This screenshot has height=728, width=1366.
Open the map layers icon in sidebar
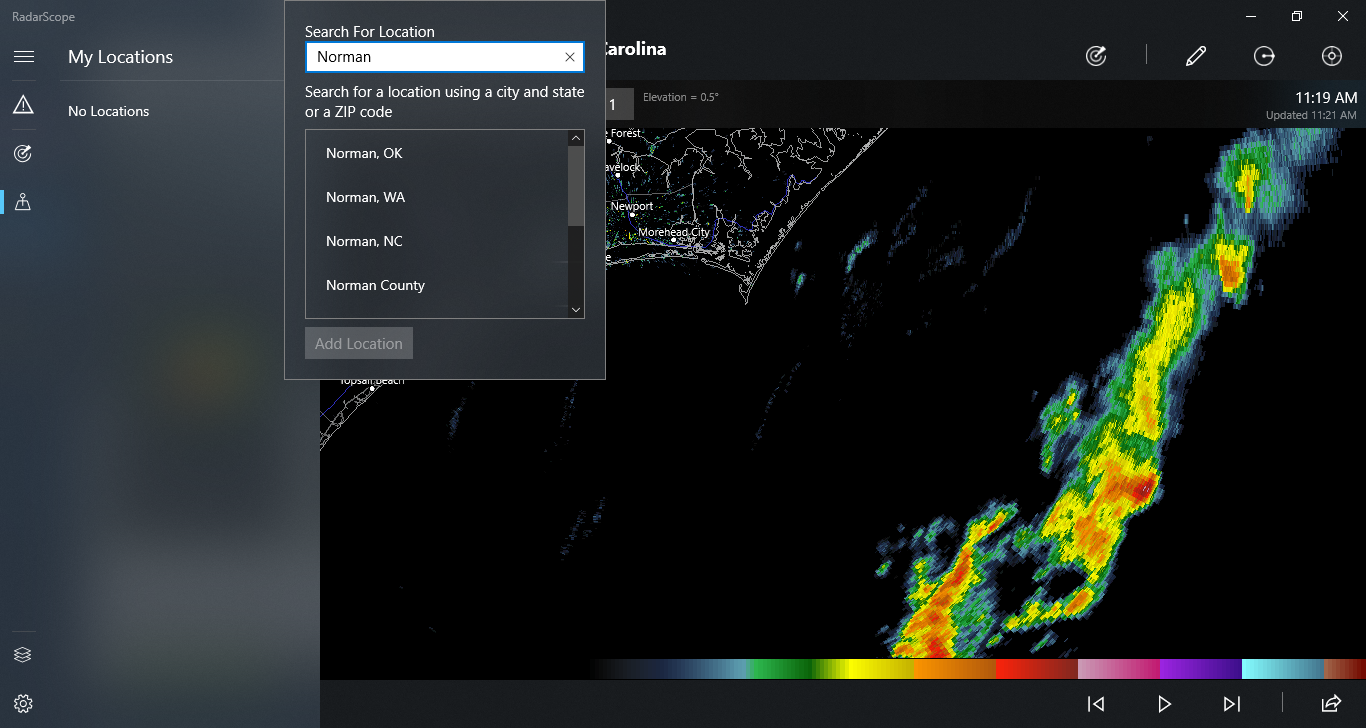[22, 654]
